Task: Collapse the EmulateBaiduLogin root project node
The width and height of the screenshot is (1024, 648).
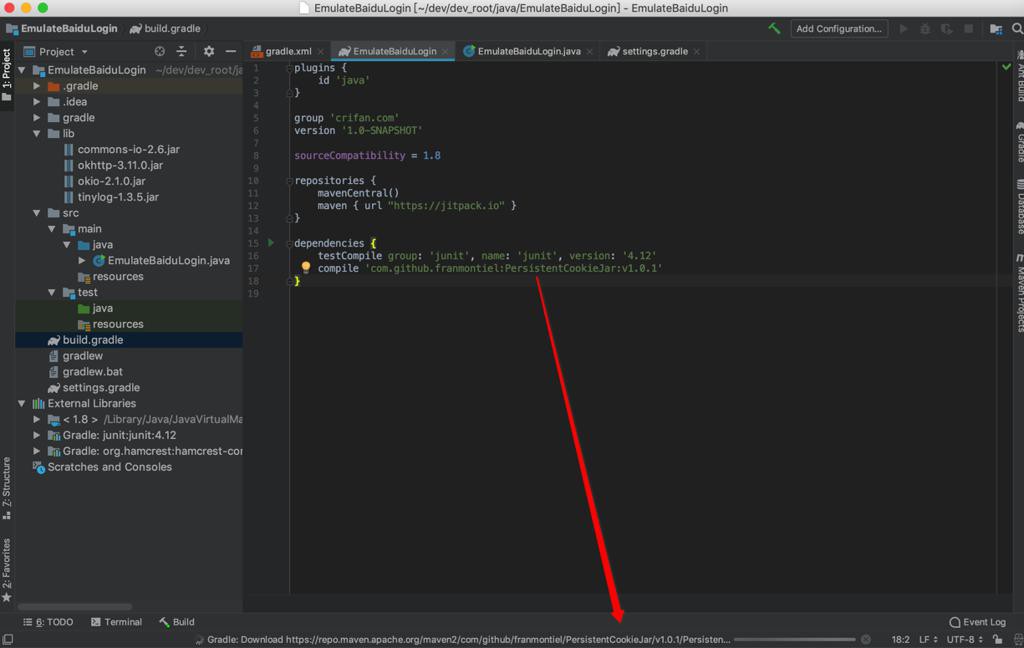Action: pyautogui.click(x=22, y=70)
